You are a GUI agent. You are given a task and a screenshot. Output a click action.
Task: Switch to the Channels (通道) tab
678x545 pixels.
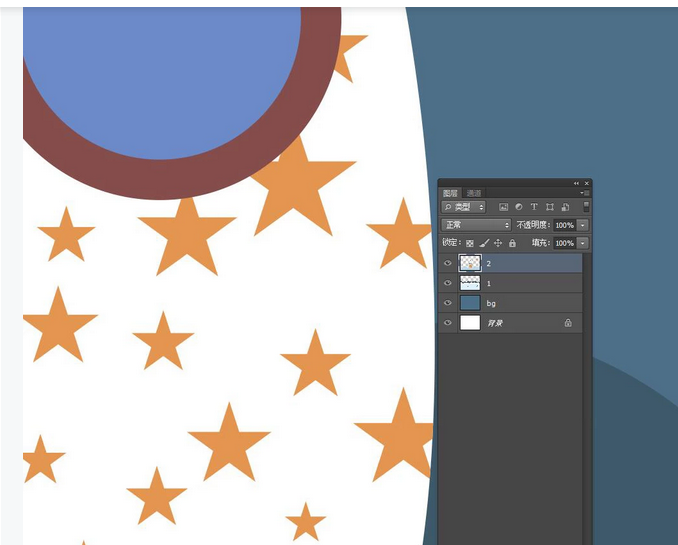point(474,193)
